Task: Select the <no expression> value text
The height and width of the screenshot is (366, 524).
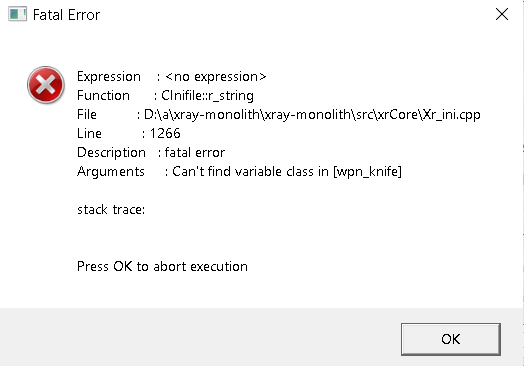Action: coord(216,77)
